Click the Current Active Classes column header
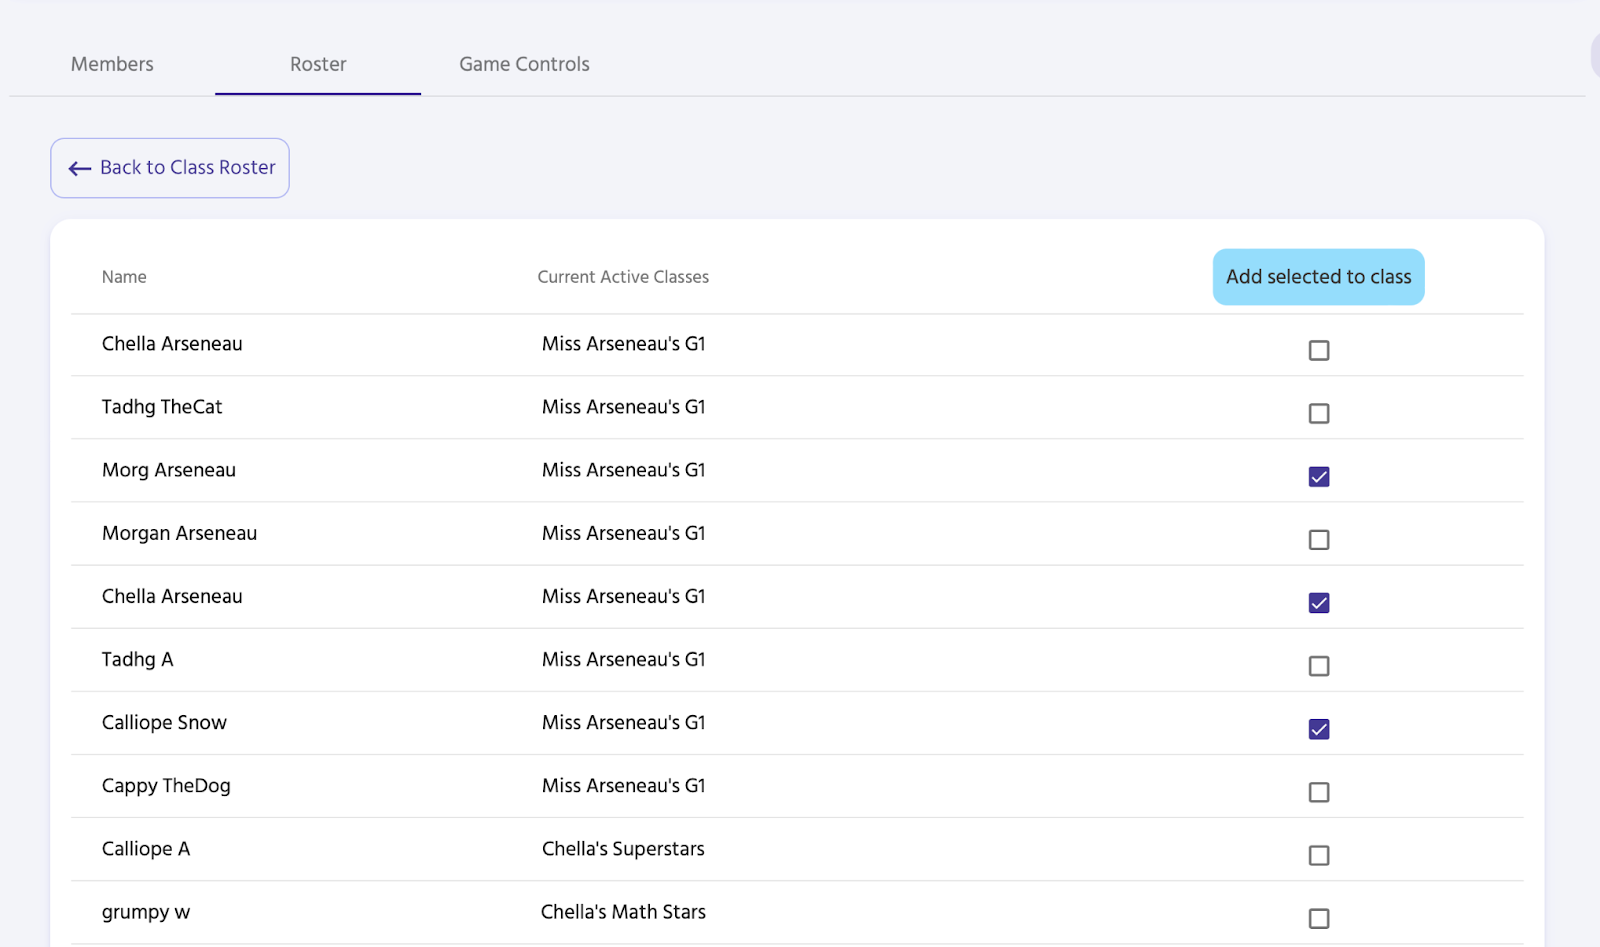1600x947 pixels. click(x=623, y=277)
